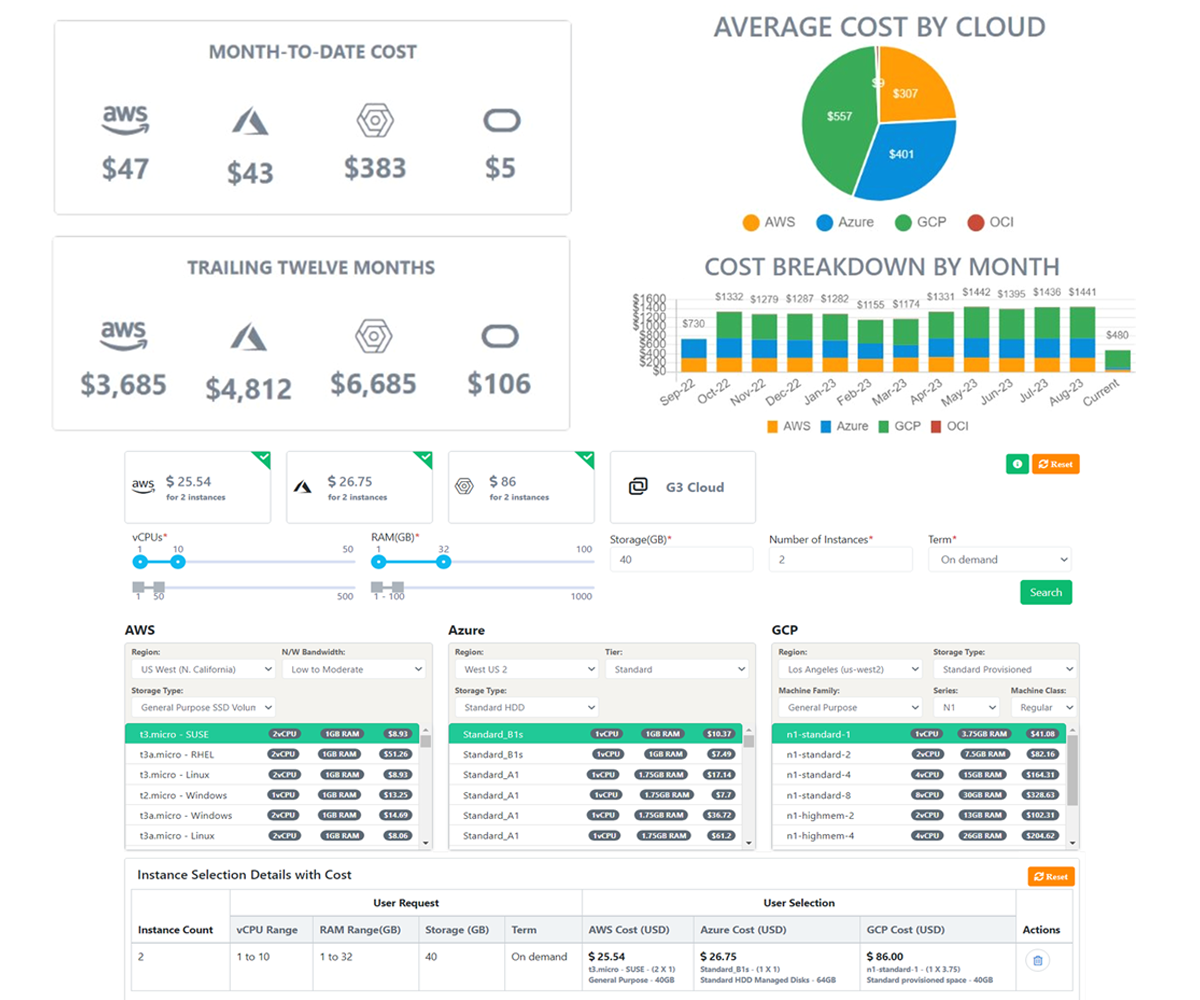Click the OCI oval icon in Trailing Twelve Months
1200x1000 pixels.
(500, 337)
